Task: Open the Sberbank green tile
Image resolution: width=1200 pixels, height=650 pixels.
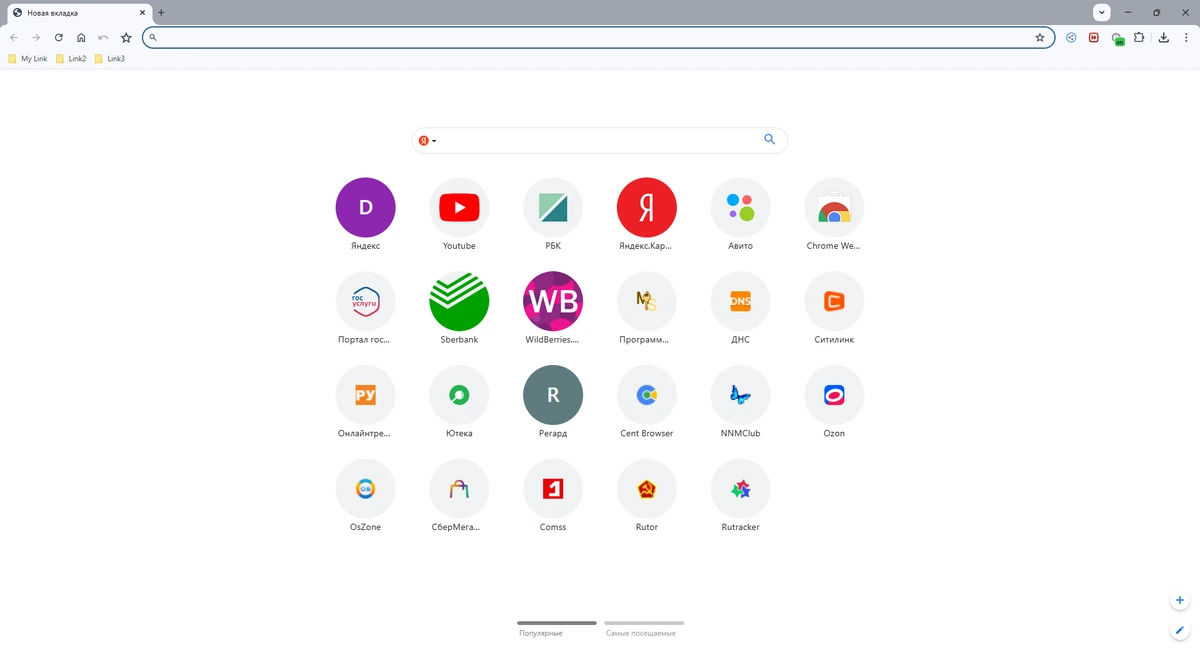Action: coord(459,301)
